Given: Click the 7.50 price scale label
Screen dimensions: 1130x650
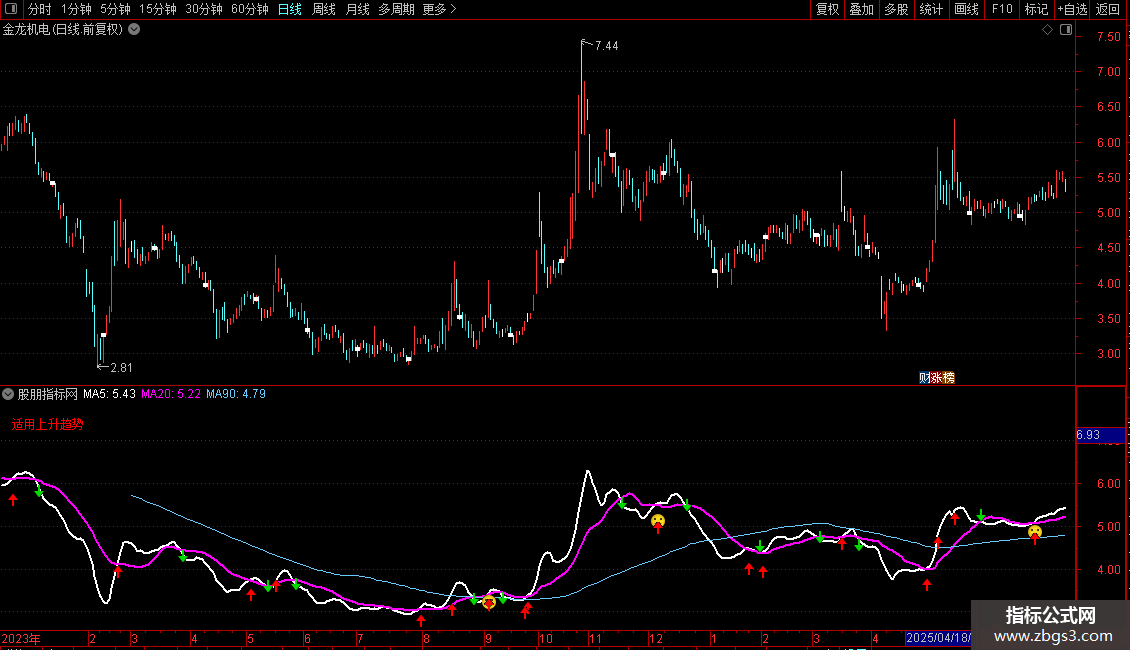Looking at the screenshot, I should (x=1108, y=36).
